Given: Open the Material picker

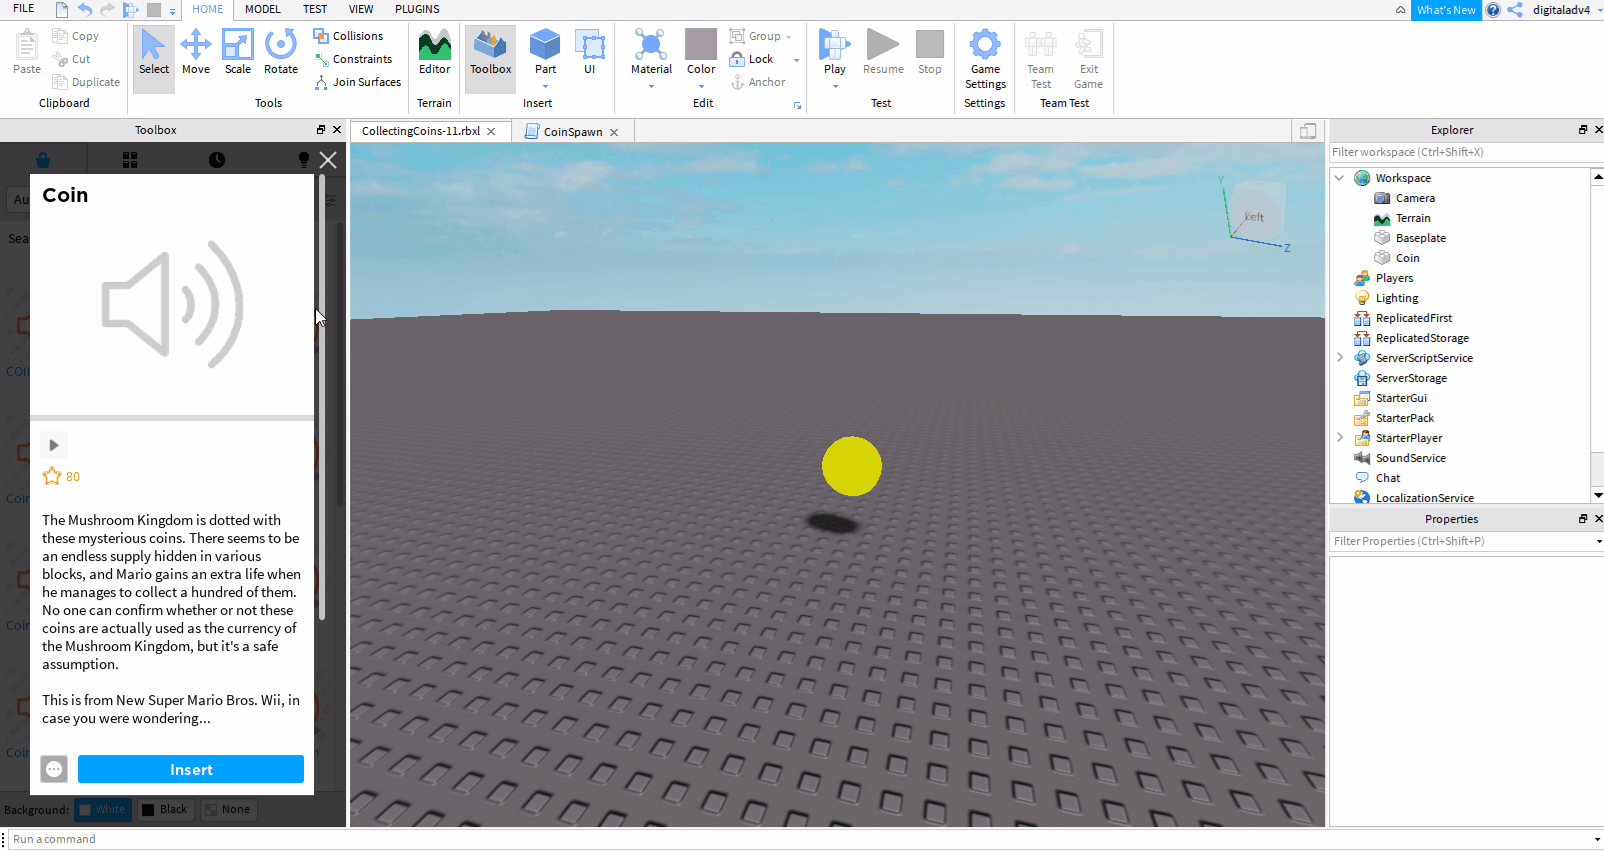Looking at the screenshot, I should [x=651, y=52].
